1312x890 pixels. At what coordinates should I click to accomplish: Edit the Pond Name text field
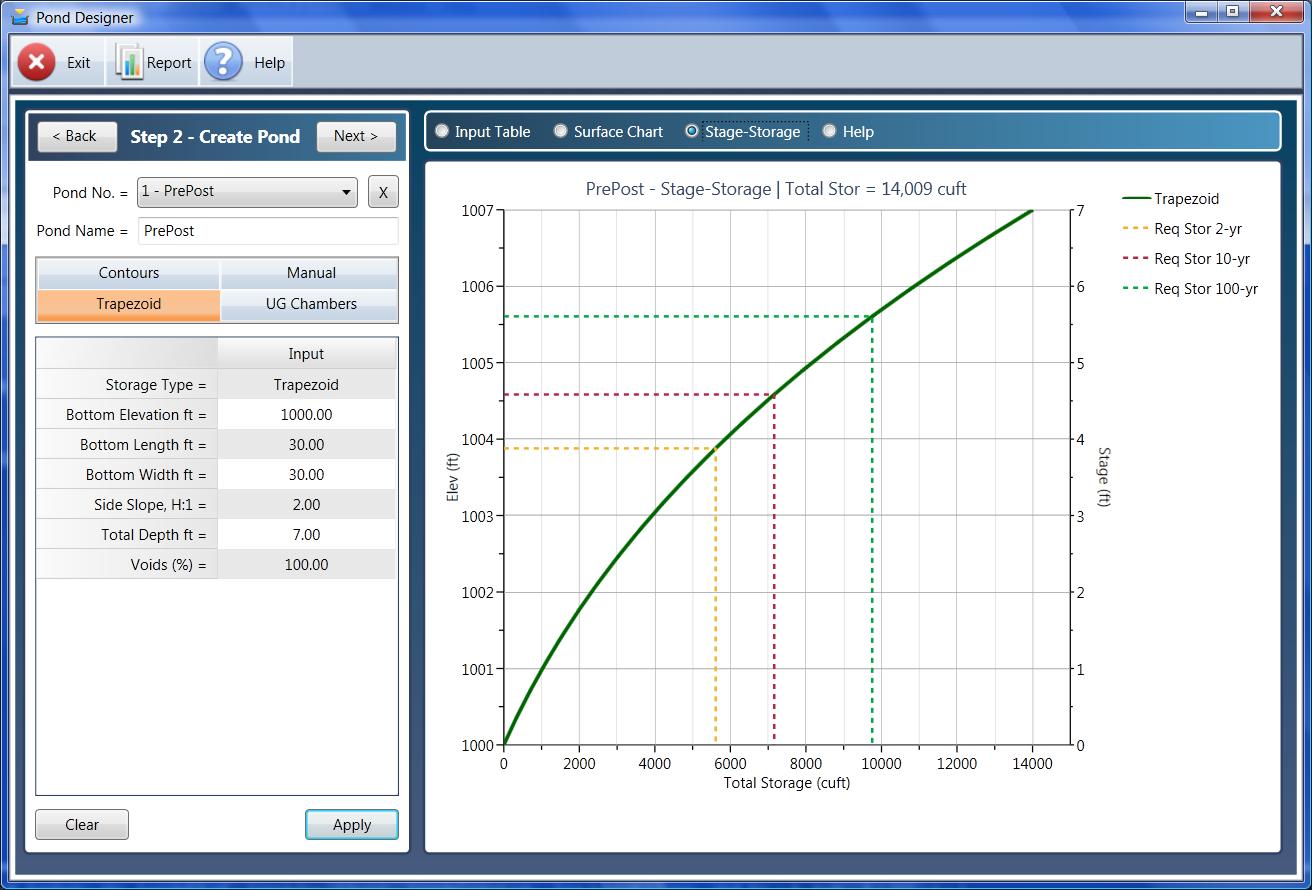[x=267, y=230]
